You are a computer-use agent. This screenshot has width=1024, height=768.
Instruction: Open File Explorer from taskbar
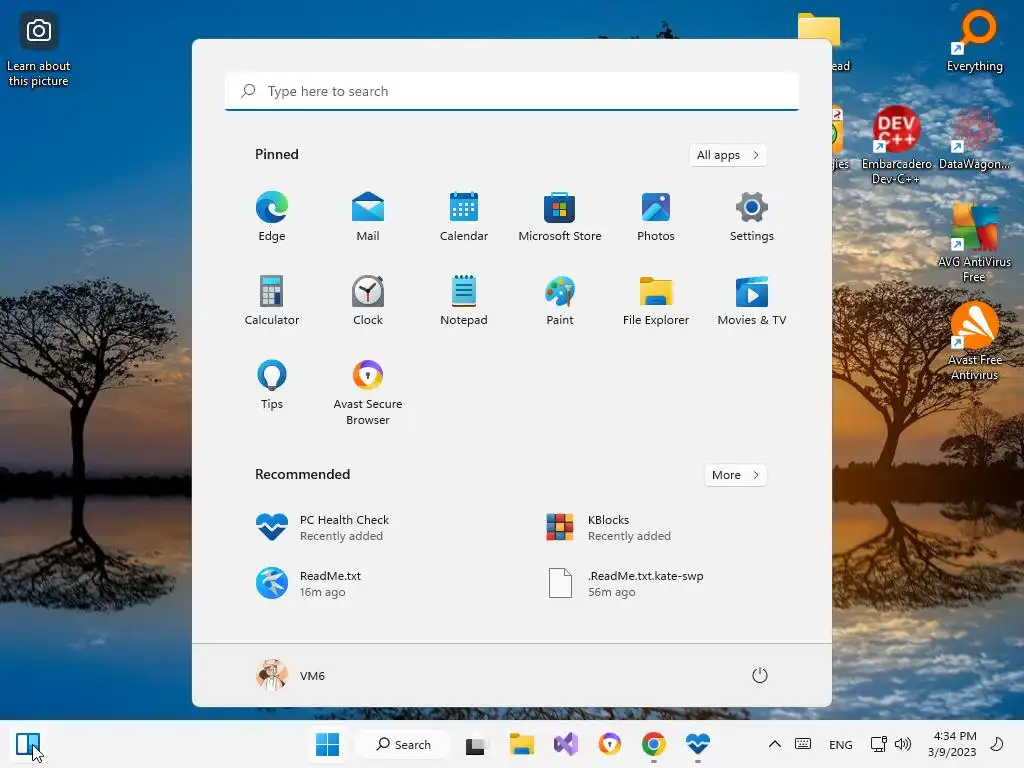pyautogui.click(x=521, y=744)
